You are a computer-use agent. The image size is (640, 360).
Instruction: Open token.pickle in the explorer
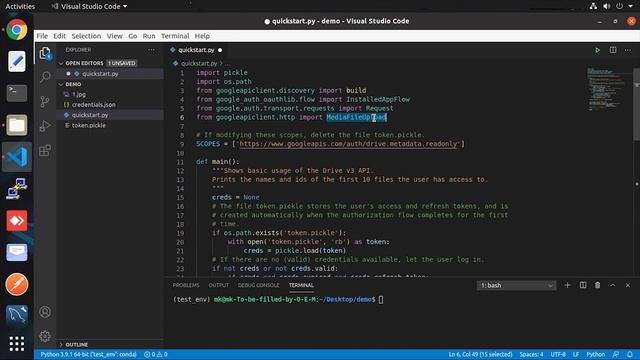(89, 125)
